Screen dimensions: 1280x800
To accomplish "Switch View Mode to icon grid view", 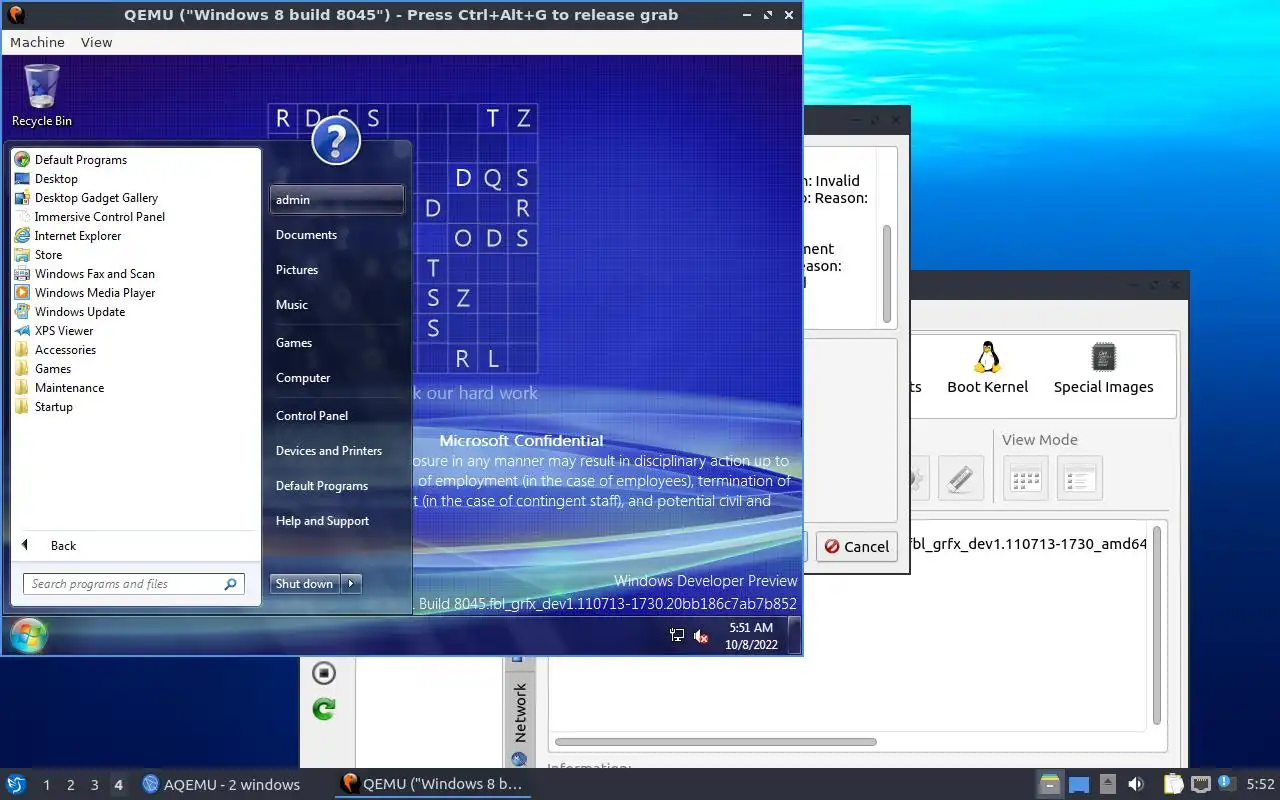I will [x=1025, y=478].
